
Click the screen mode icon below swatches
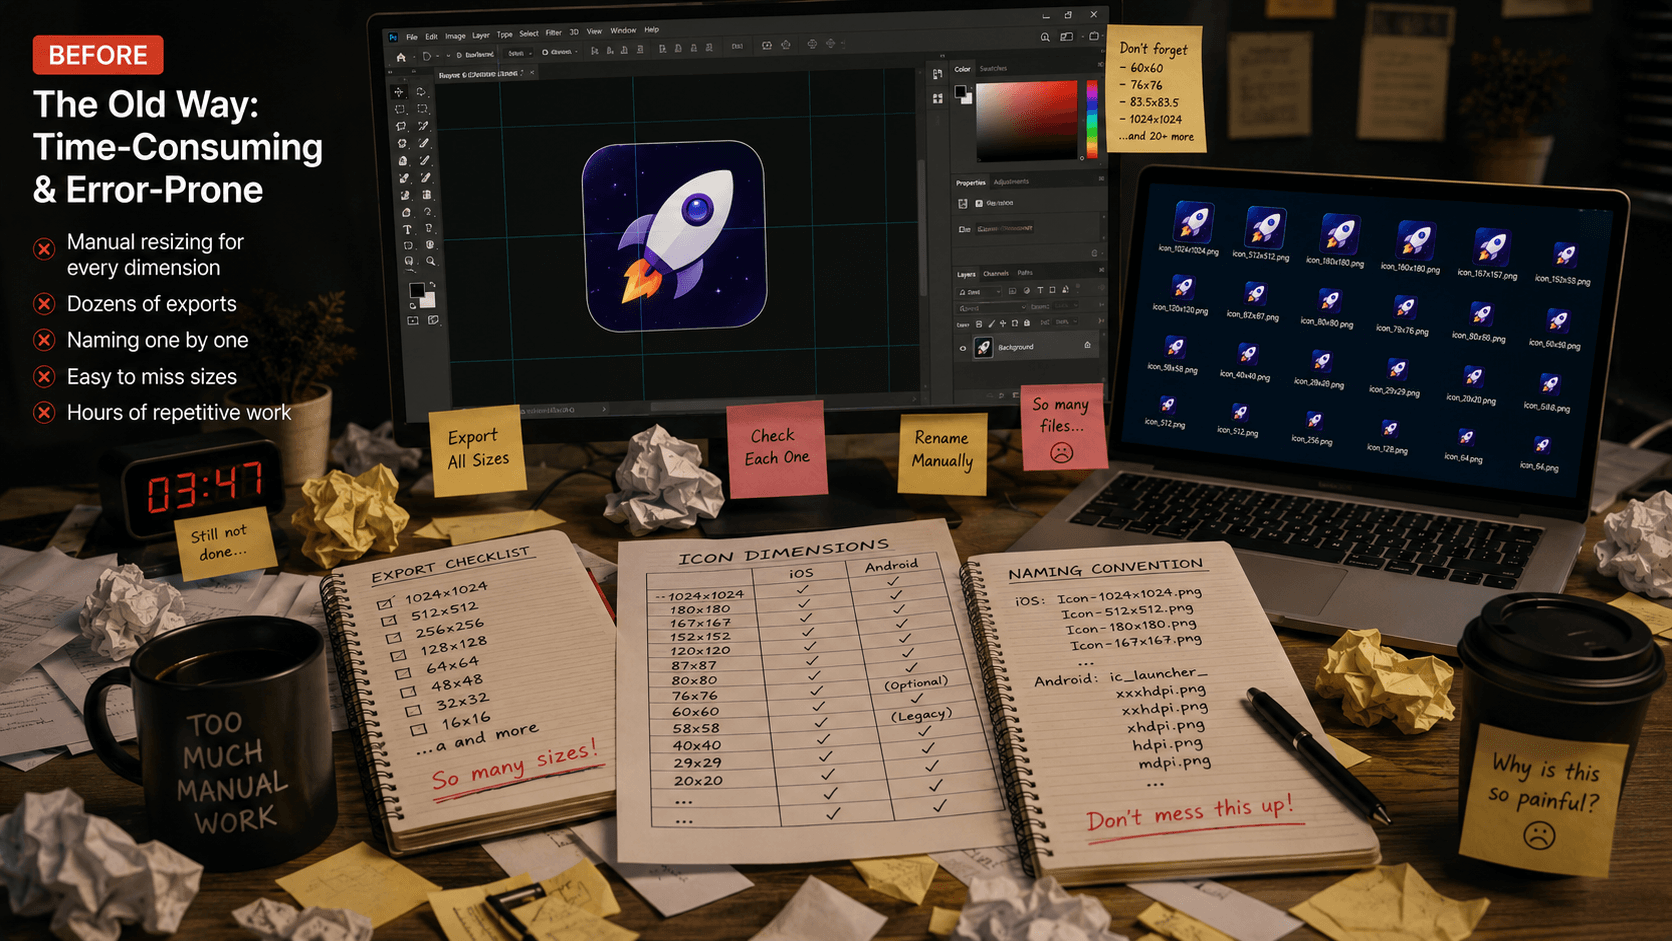point(433,320)
